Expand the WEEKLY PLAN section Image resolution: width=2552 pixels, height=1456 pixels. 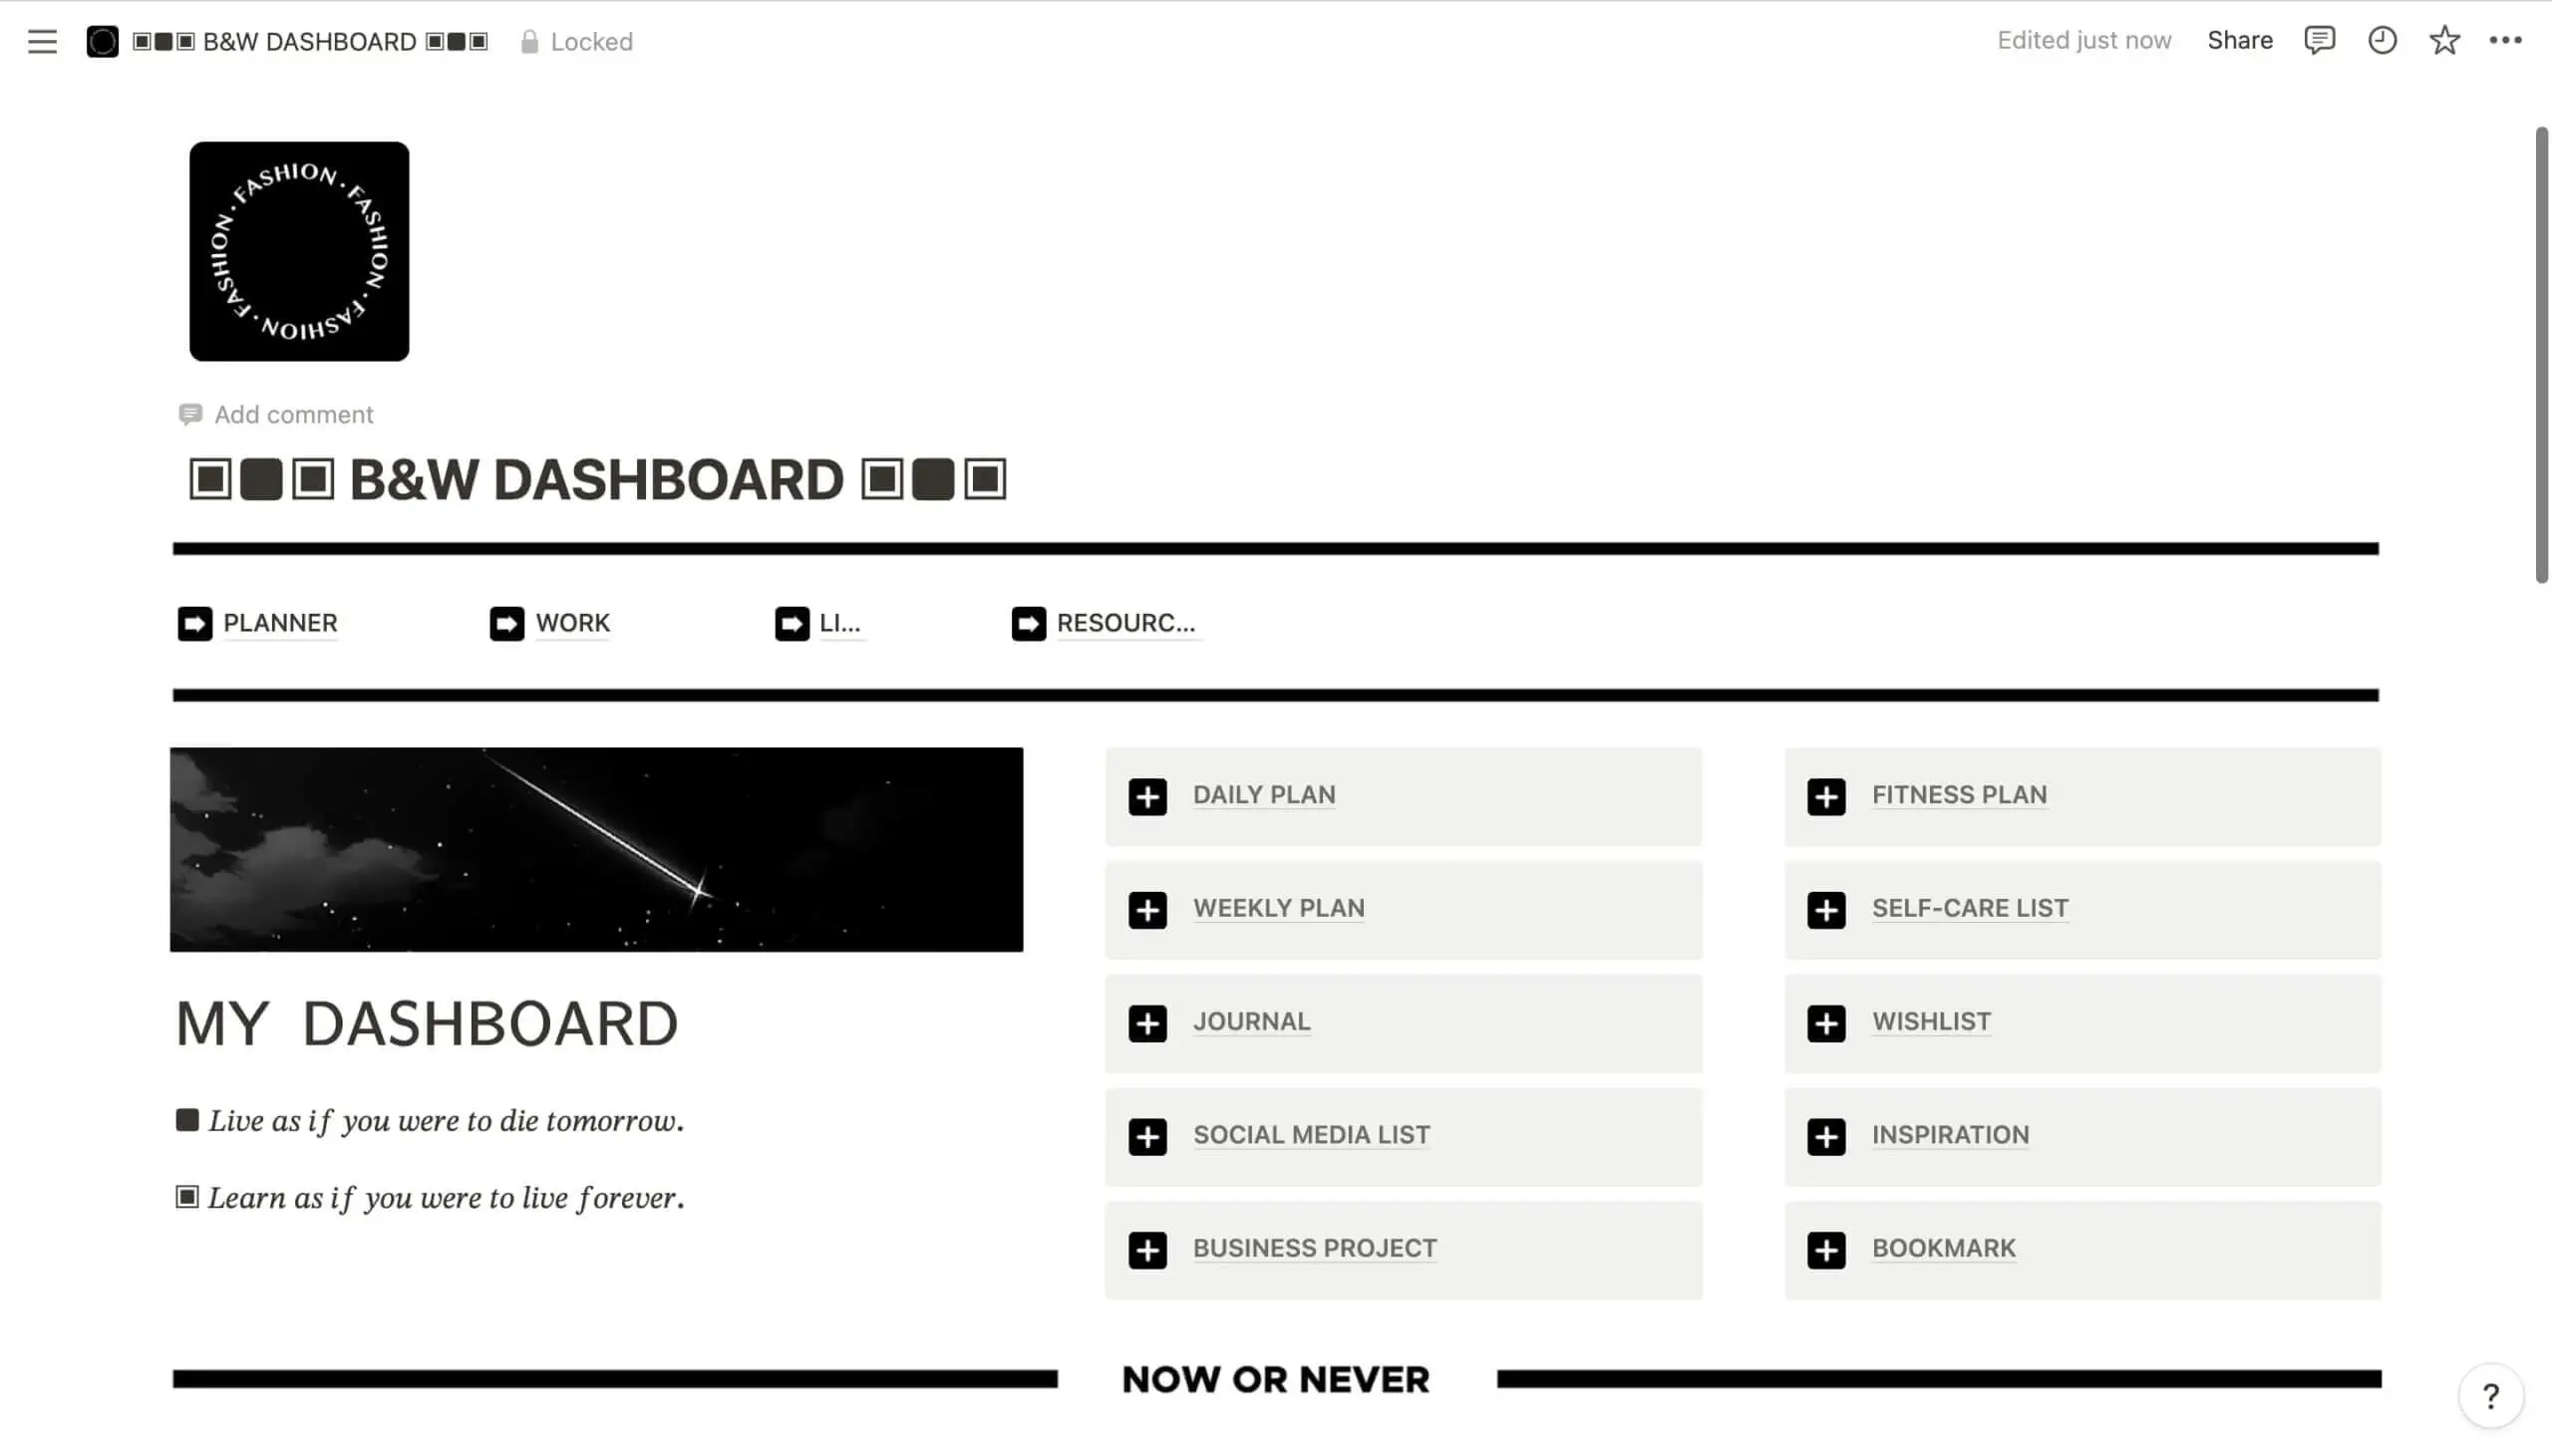(x=1146, y=909)
